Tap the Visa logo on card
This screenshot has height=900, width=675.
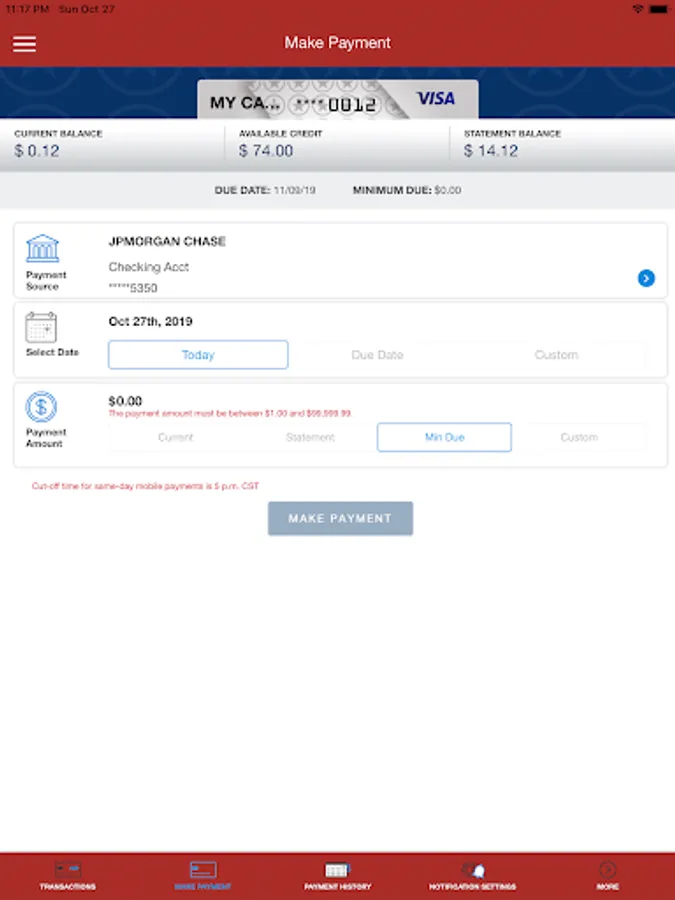tap(436, 99)
